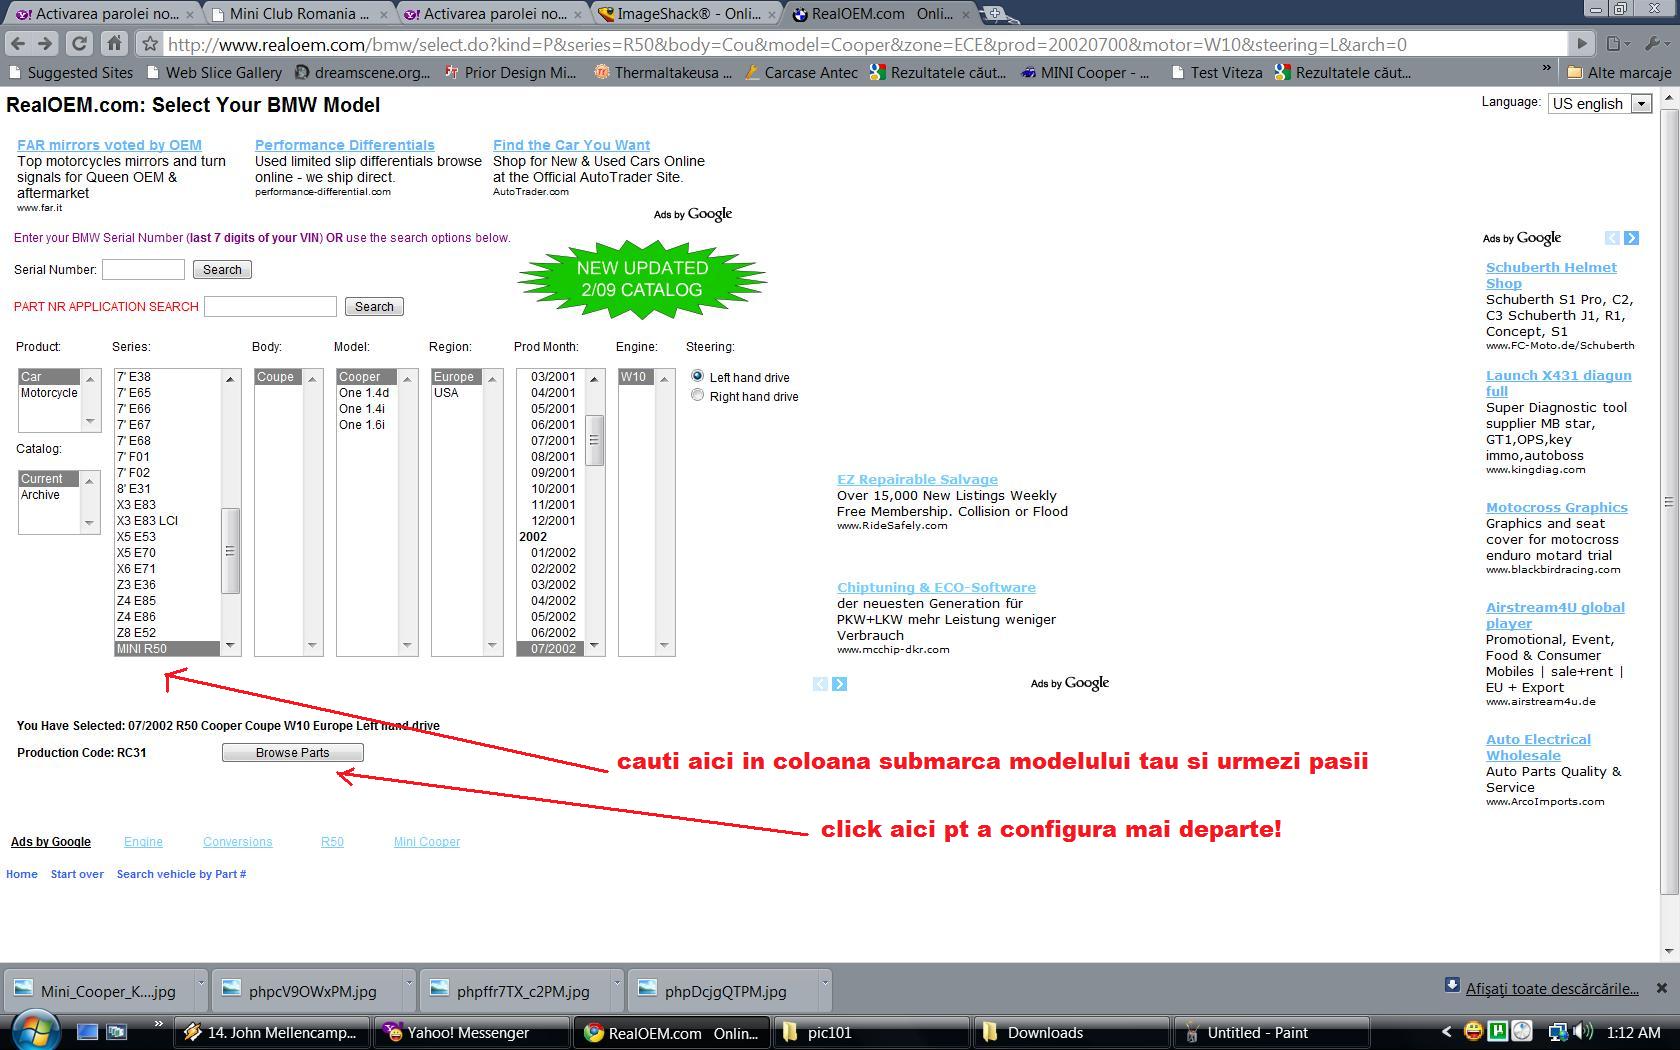Open Afișați toate descărcările link
The height and width of the screenshot is (1050, 1680).
click(x=1552, y=989)
